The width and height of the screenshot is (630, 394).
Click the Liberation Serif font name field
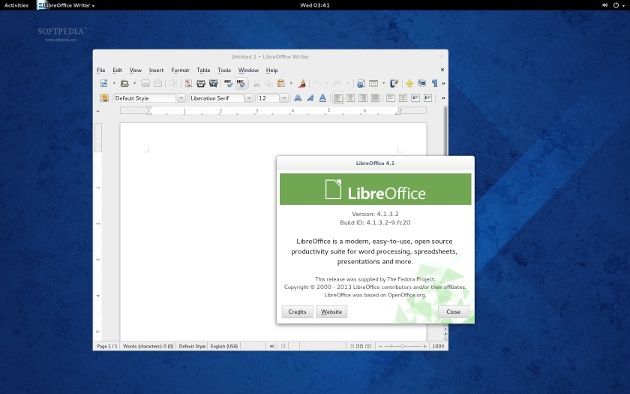click(x=217, y=98)
